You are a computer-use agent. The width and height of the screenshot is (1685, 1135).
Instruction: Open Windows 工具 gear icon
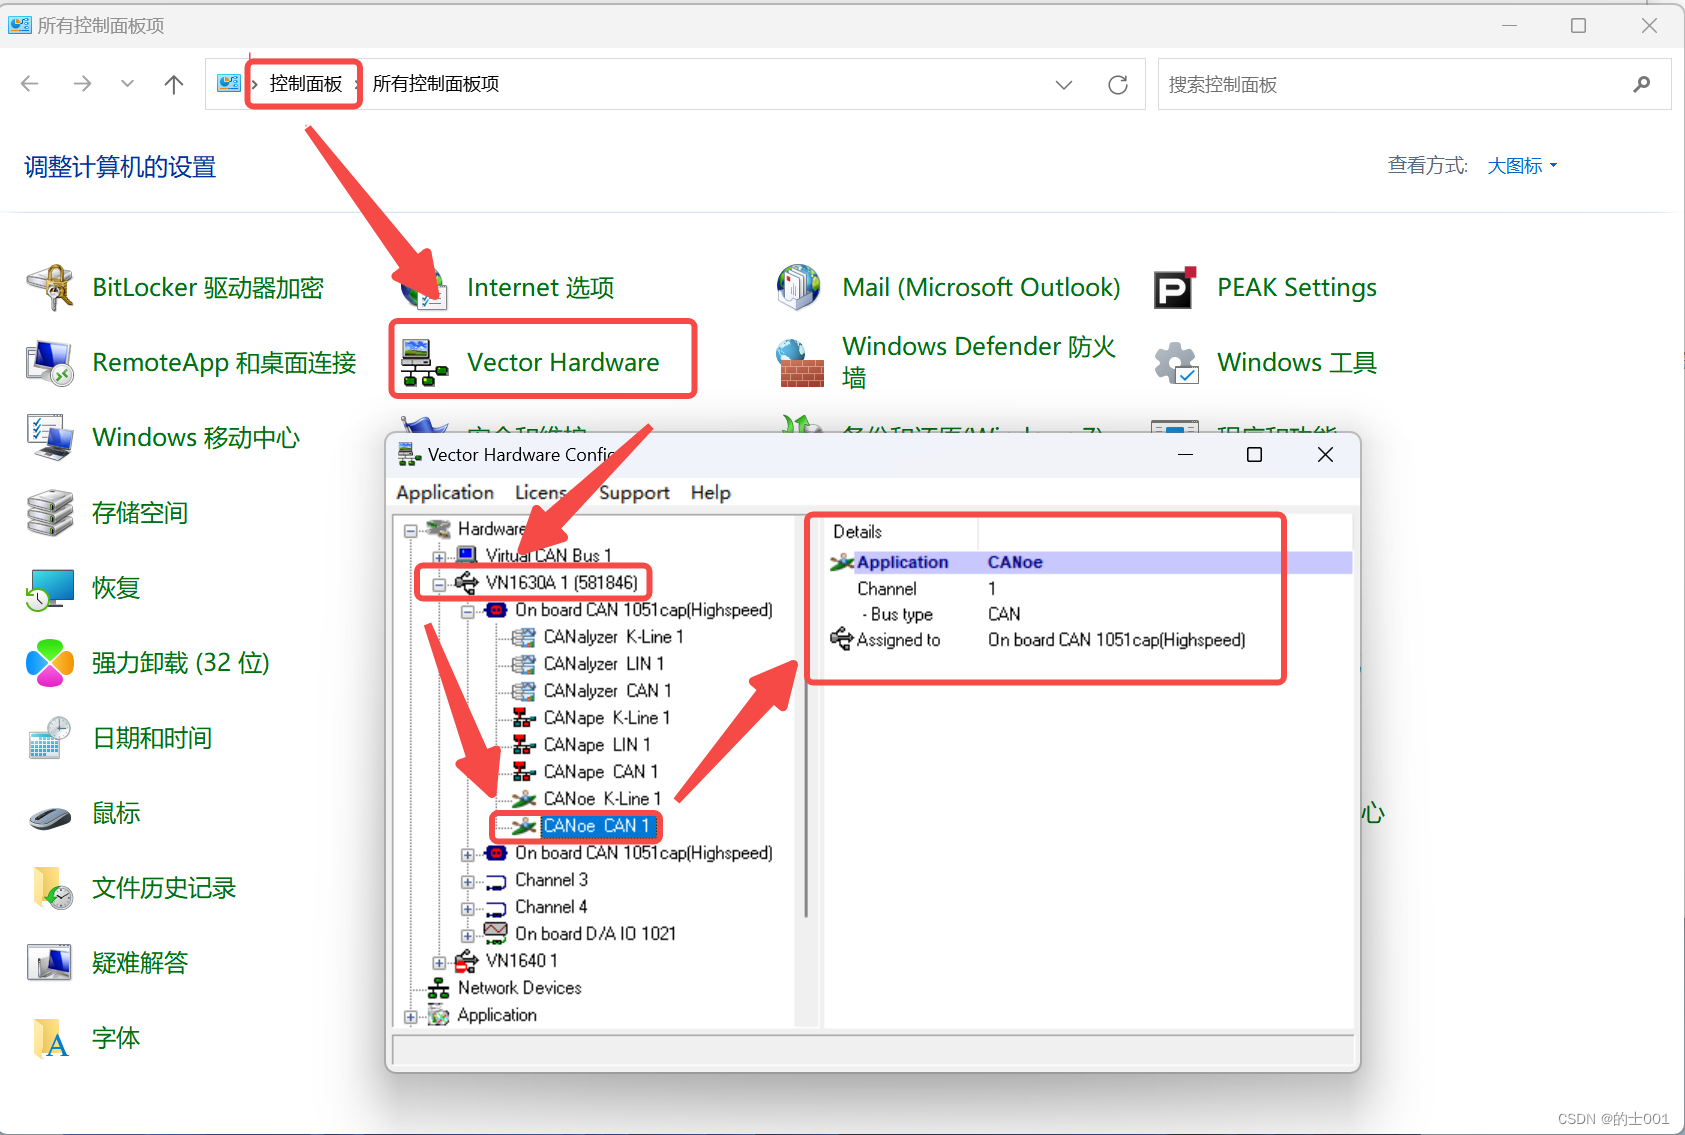(1174, 363)
